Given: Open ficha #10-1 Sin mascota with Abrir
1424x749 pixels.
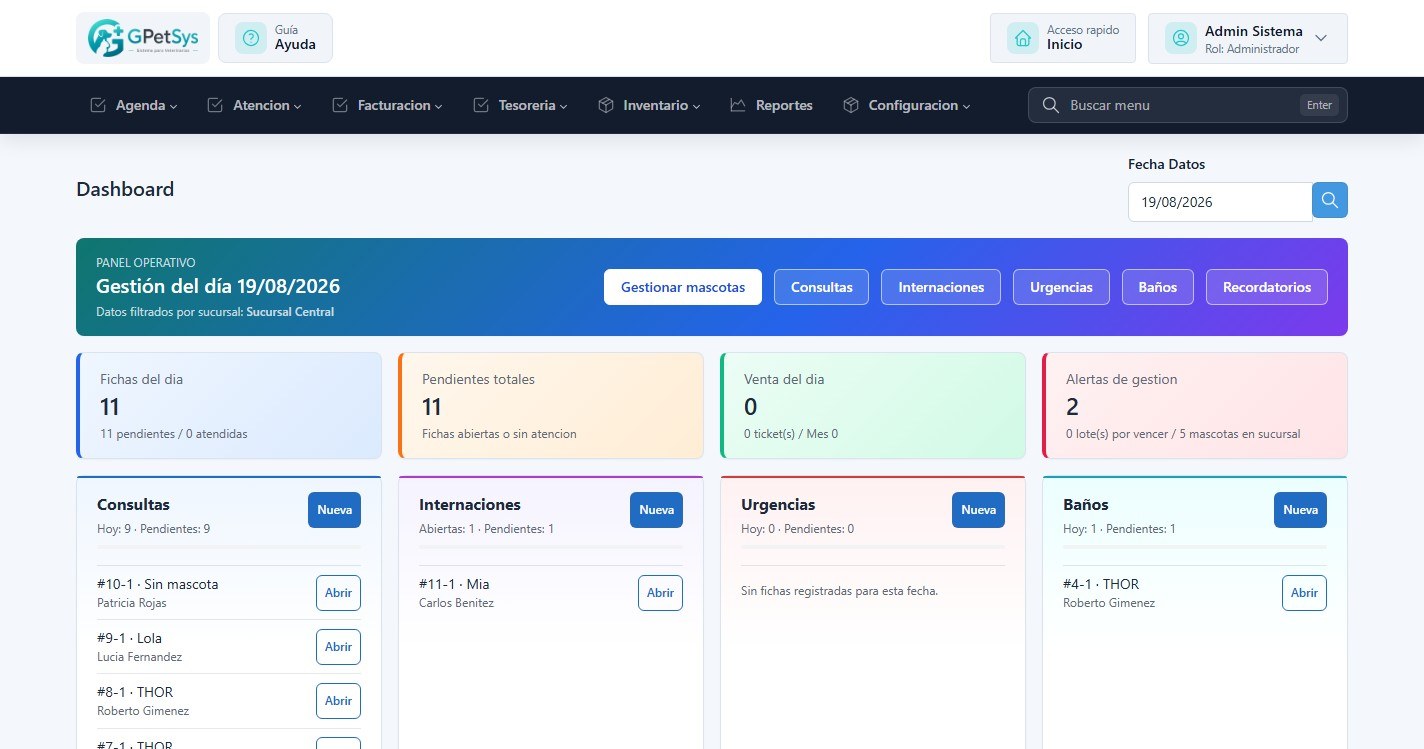Looking at the screenshot, I should pos(338,593).
